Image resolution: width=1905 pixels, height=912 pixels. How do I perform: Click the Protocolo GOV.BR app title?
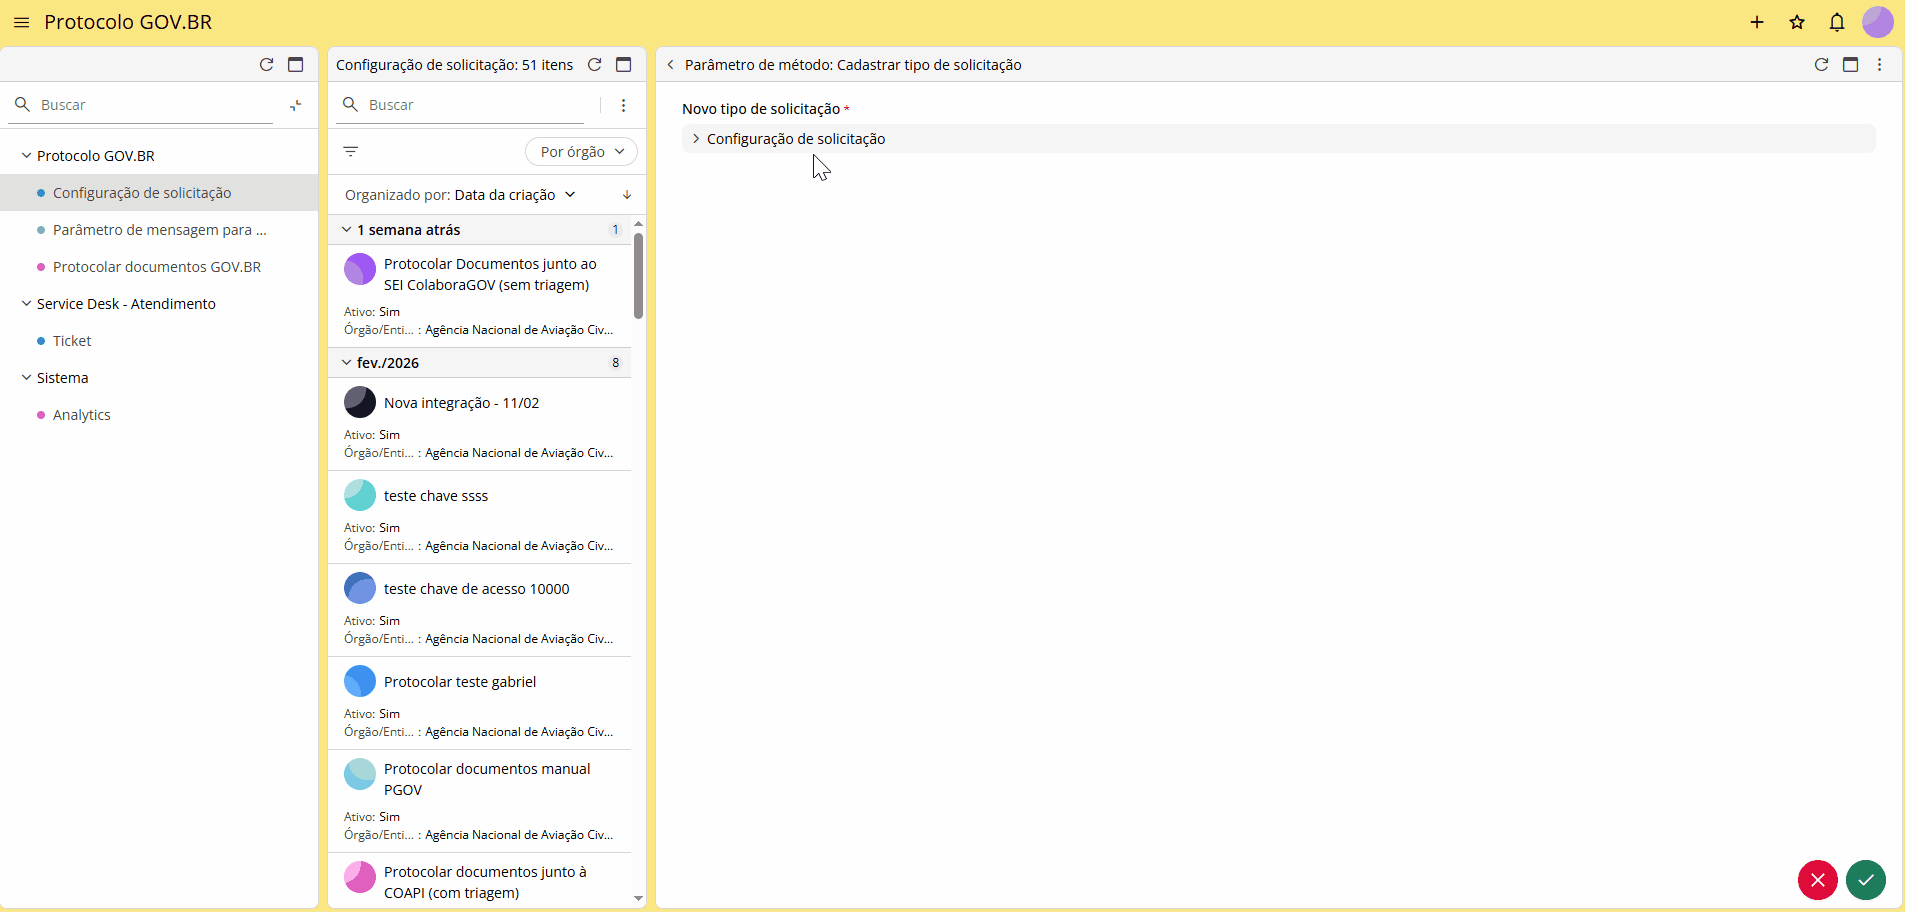[x=128, y=22]
